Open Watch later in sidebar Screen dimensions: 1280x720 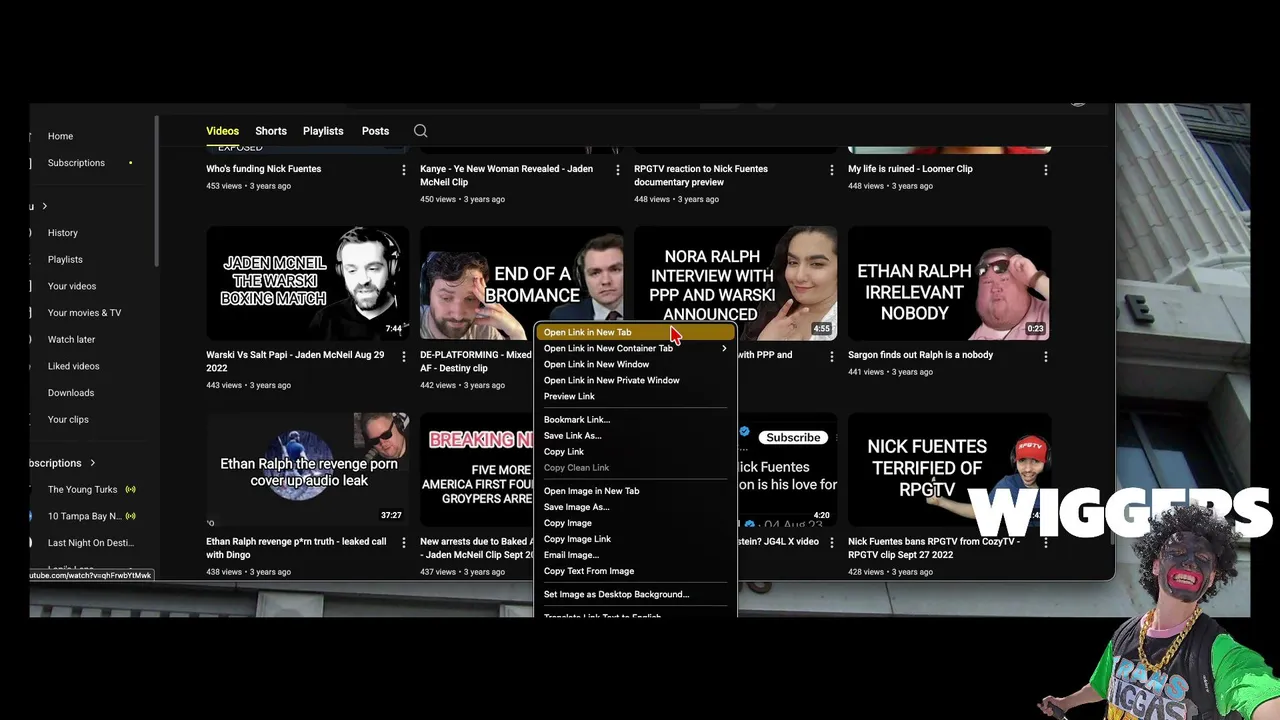(x=71, y=340)
